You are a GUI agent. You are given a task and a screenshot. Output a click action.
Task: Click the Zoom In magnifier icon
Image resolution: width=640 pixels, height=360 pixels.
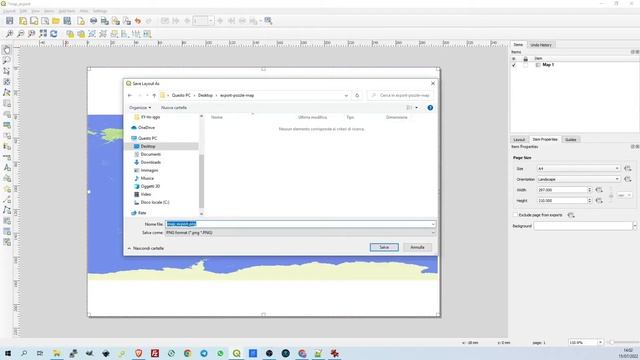(x=9, y=34)
